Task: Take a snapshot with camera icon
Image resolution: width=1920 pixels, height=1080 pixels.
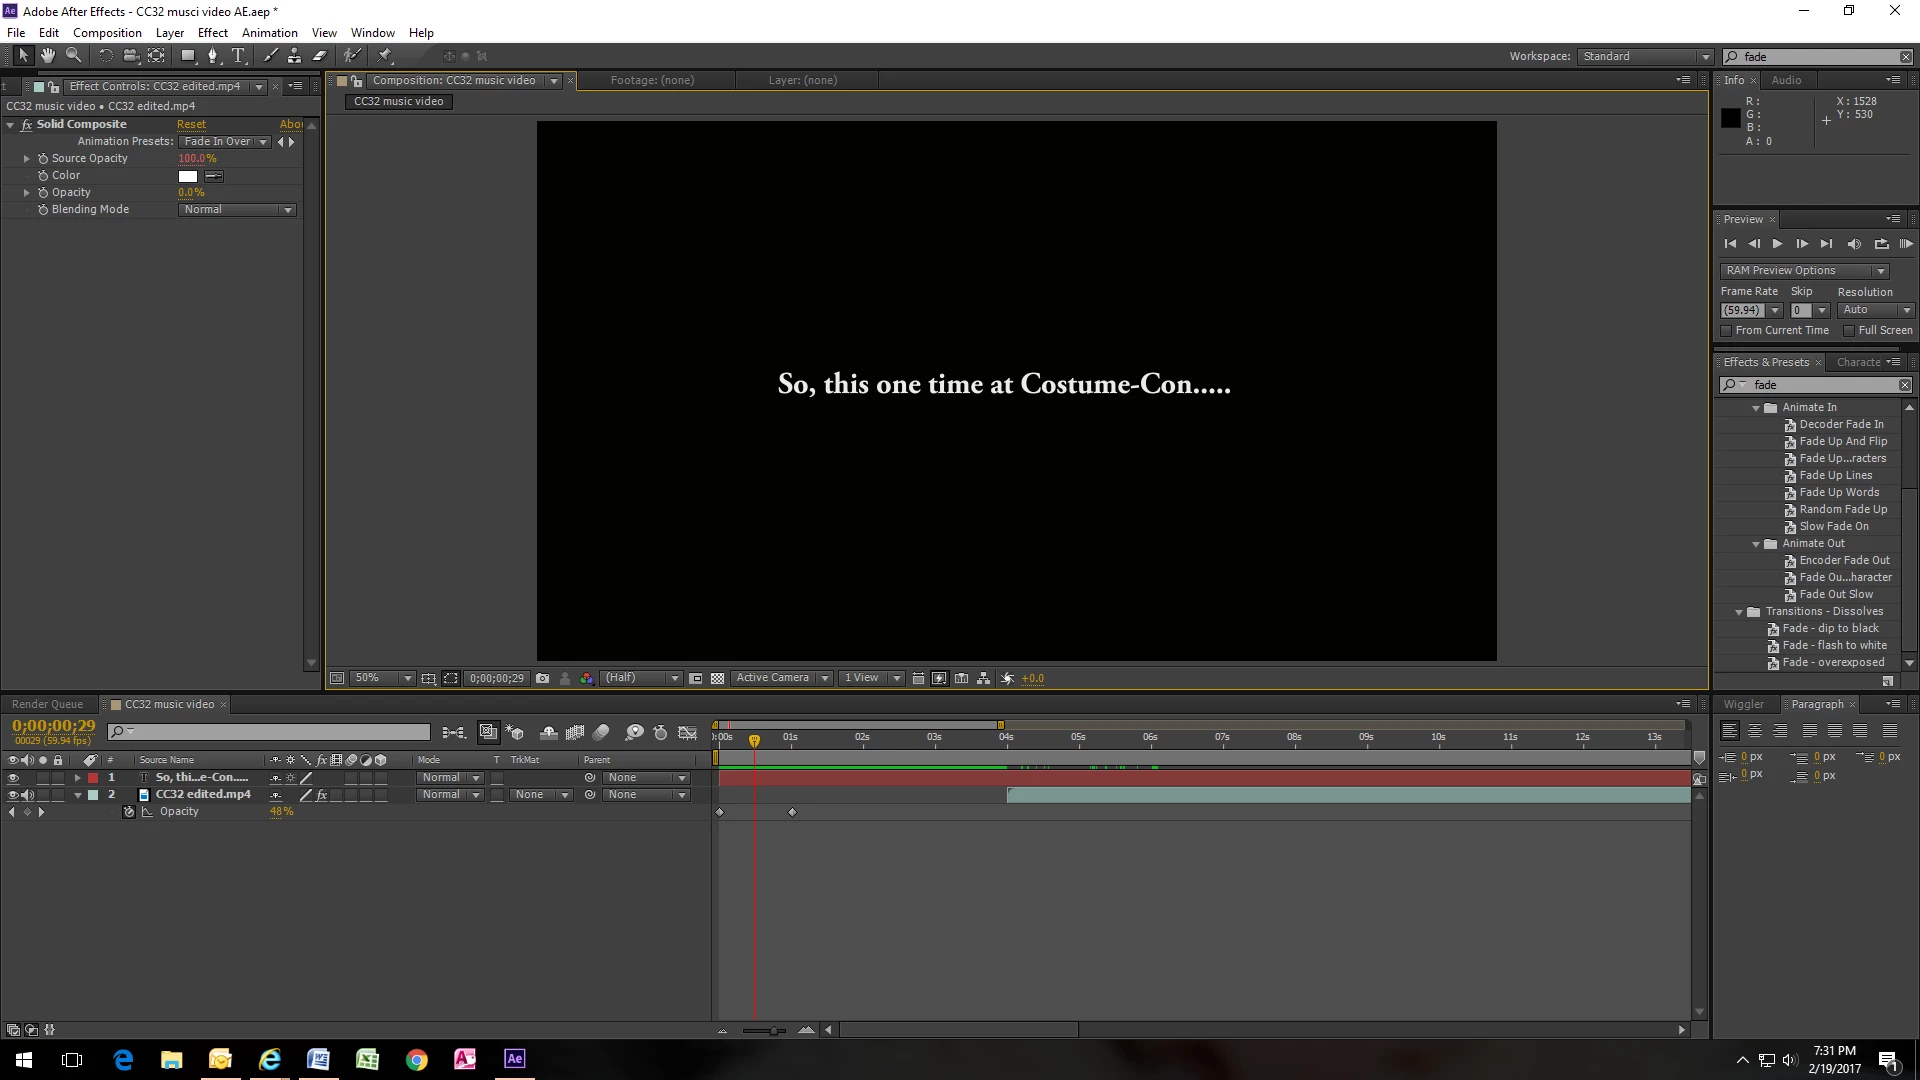Action: (542, 678)
